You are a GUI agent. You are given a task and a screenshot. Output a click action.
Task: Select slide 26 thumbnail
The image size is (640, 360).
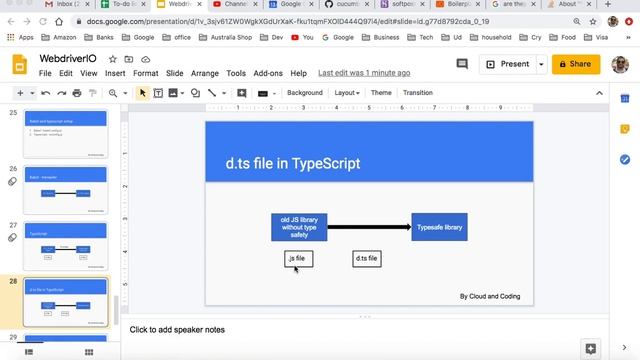coord(65,190)
